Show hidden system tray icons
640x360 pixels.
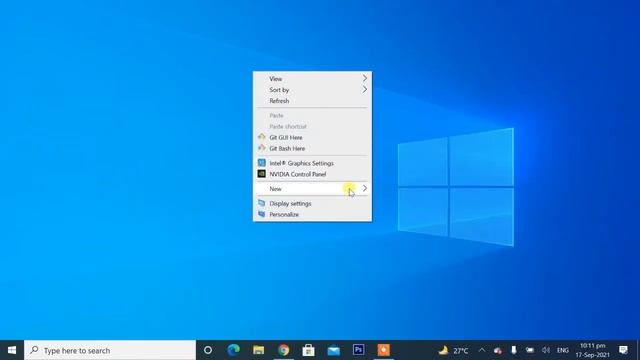coord(482,350)
